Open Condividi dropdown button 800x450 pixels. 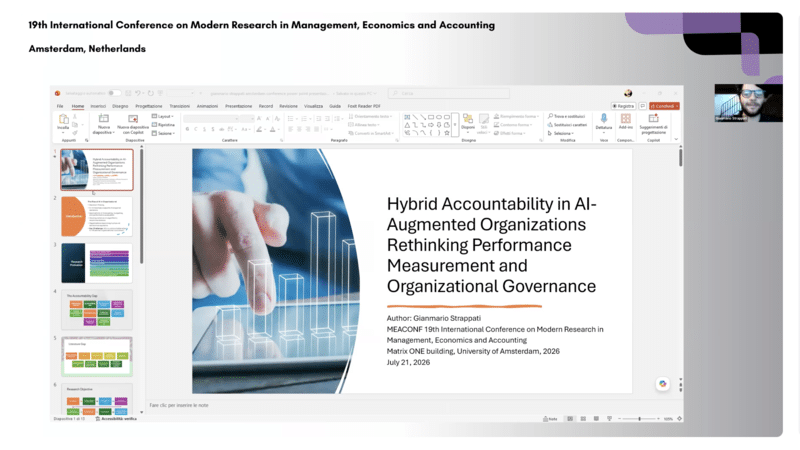(664, 106)
